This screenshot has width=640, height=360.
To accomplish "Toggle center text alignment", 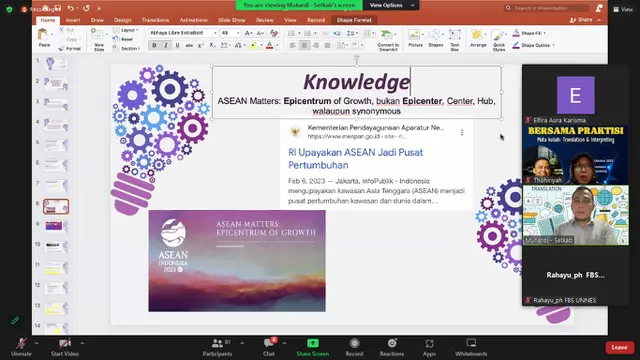I will click(x=304, y=45).
